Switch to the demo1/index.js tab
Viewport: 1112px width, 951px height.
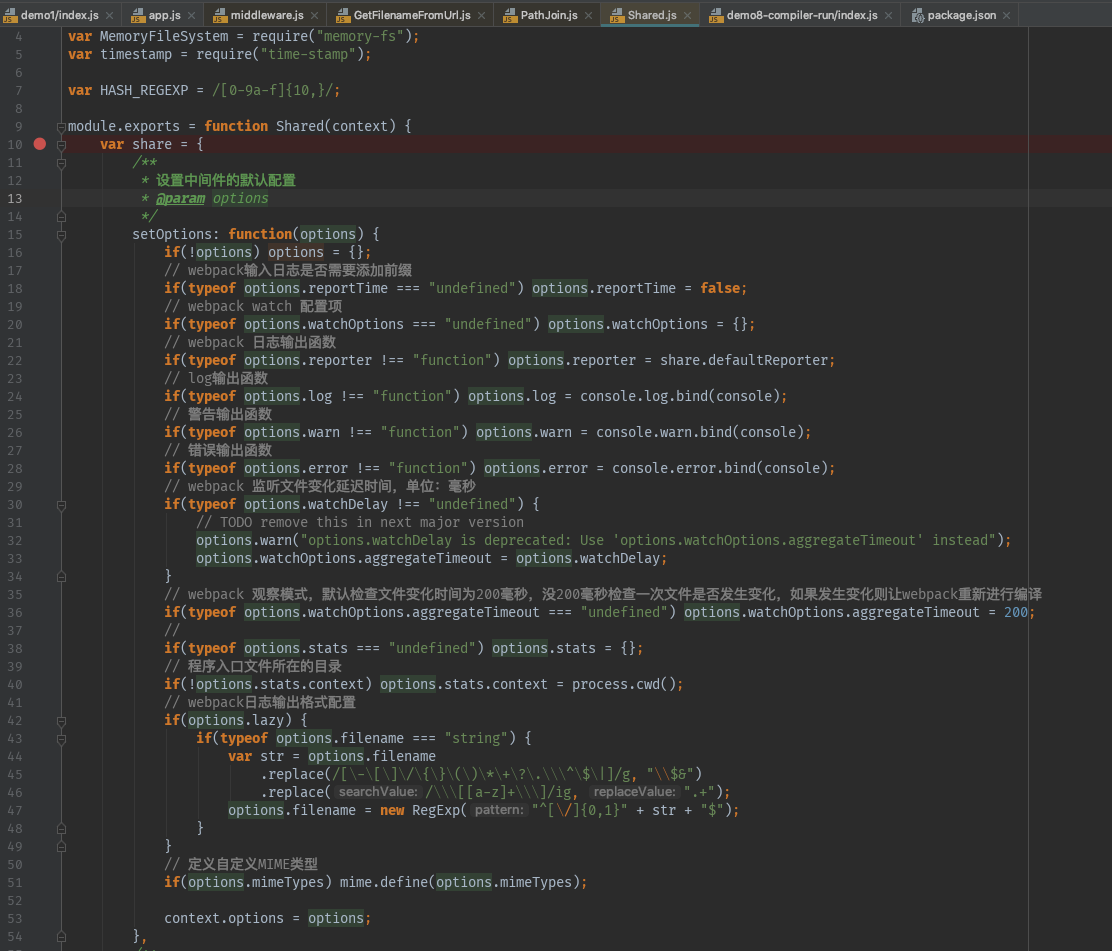pos(59,15)
